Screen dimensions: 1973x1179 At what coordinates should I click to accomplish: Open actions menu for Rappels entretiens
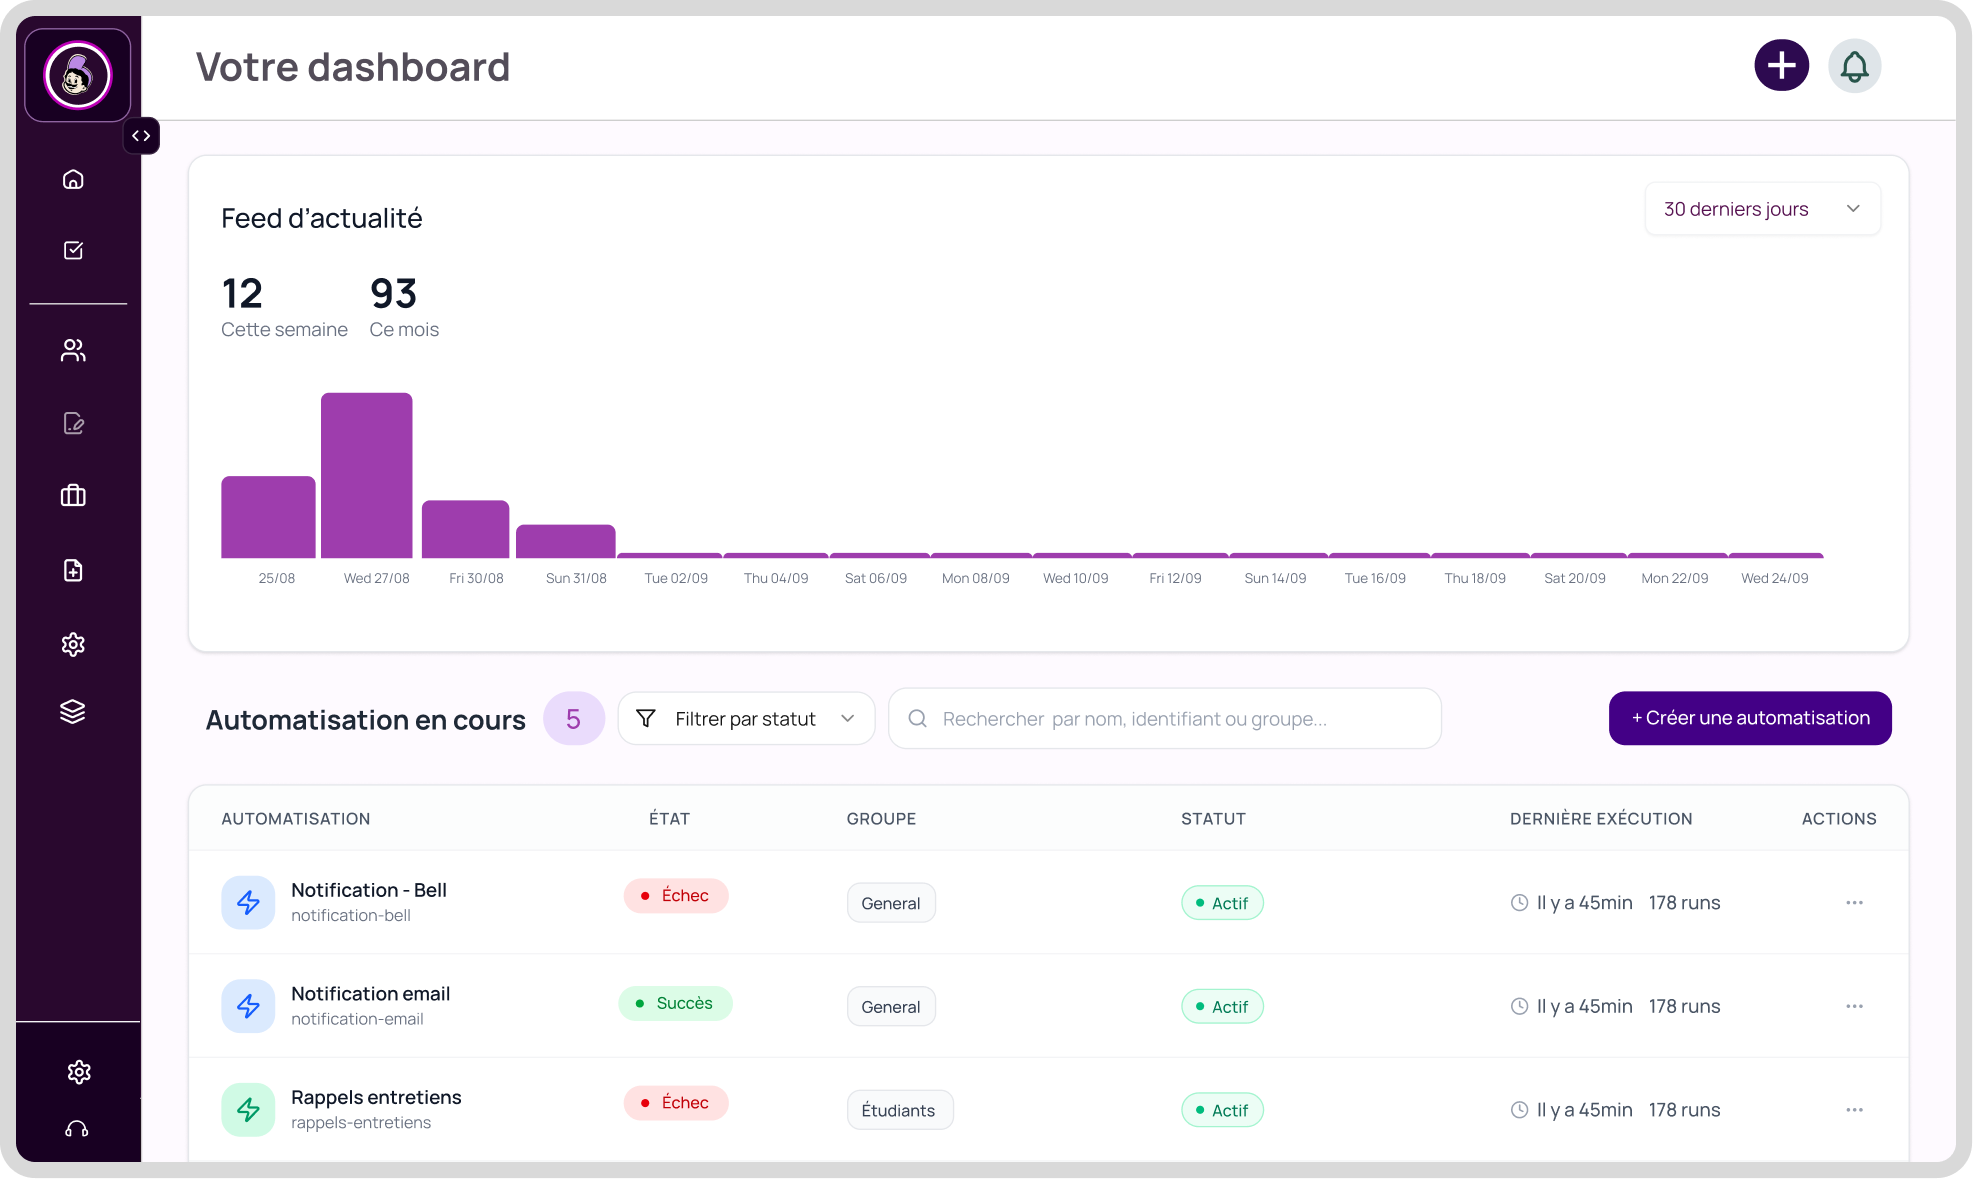tap(1854, 1110)
